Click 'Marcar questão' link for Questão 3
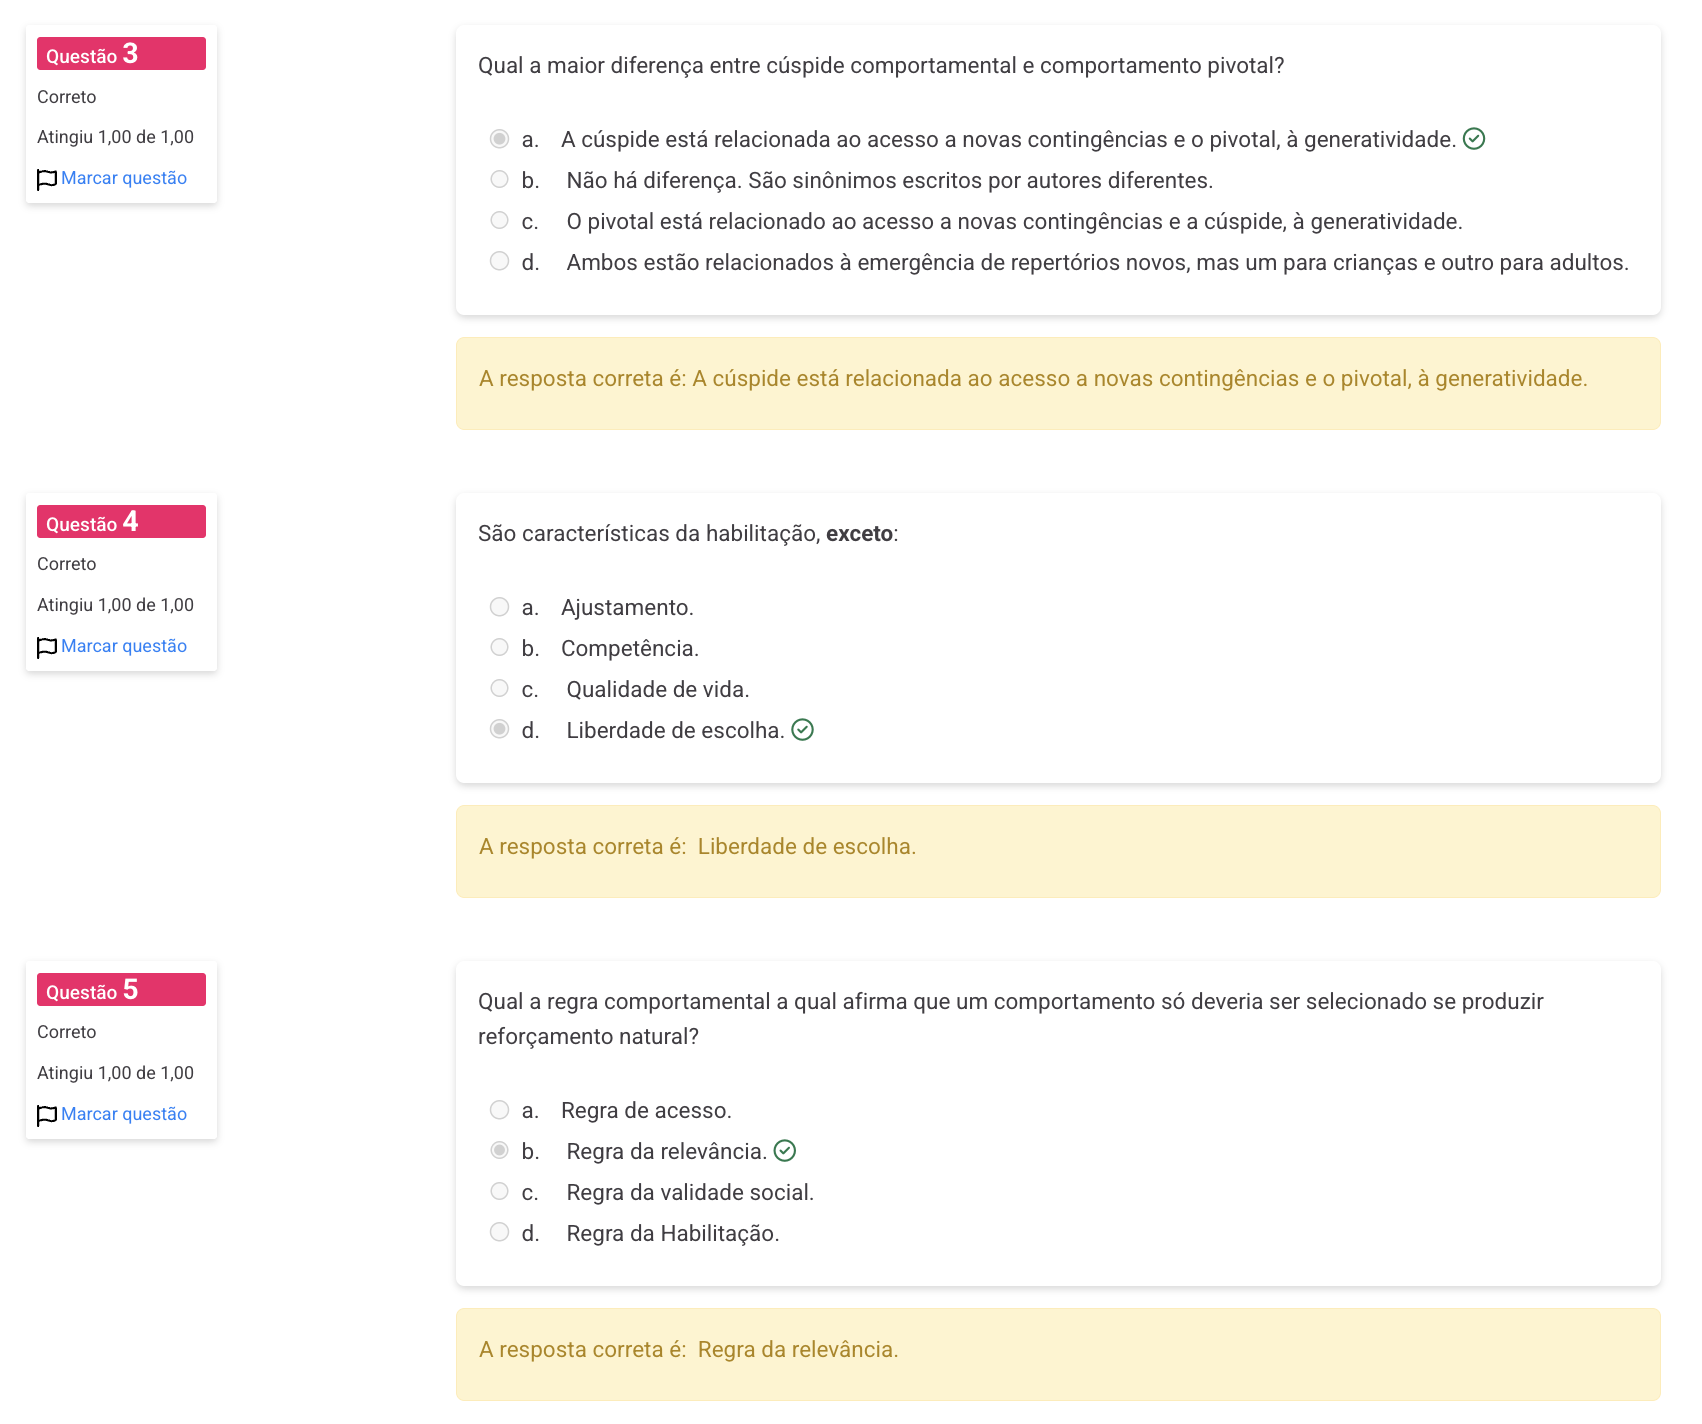 [x=124, y=178]
